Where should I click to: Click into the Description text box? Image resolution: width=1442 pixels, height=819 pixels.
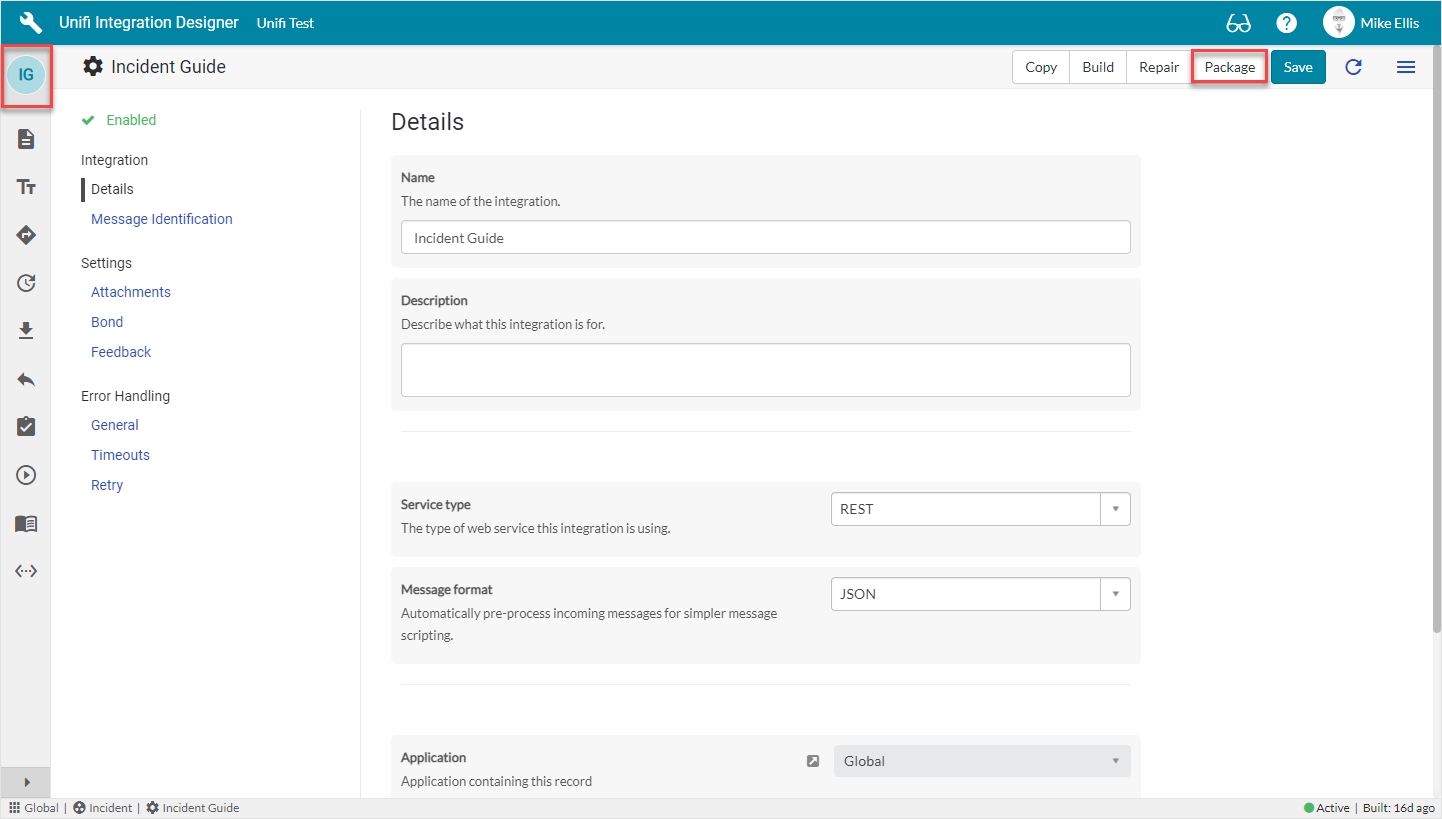click(765, 370)
